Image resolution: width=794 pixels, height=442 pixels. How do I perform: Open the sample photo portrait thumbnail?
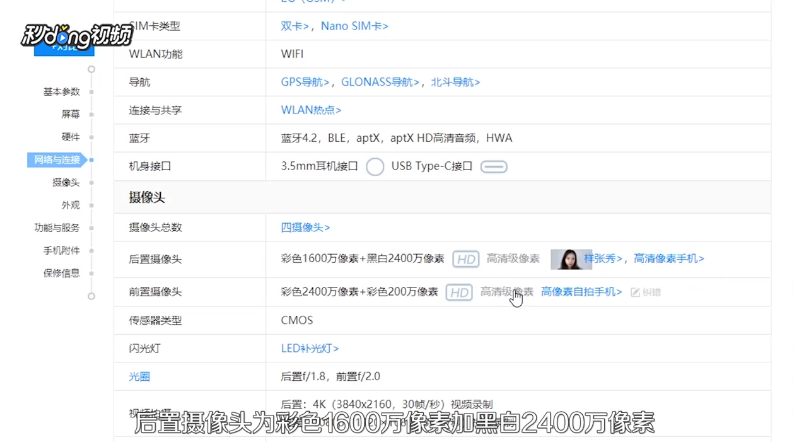click(x=571, y=259)
